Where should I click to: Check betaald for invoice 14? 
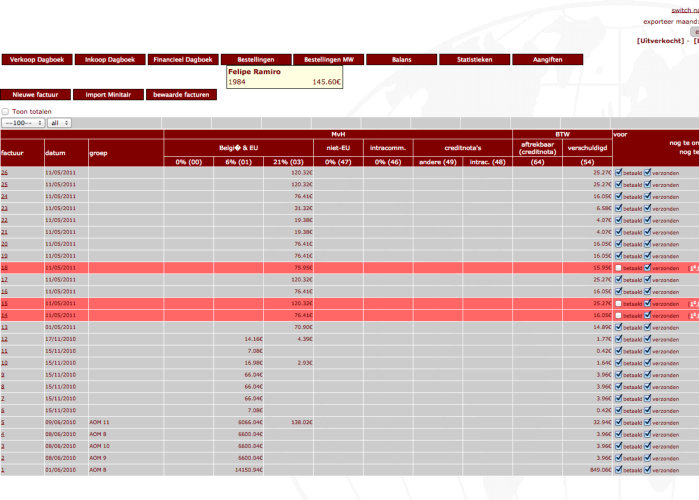(618, 316)
